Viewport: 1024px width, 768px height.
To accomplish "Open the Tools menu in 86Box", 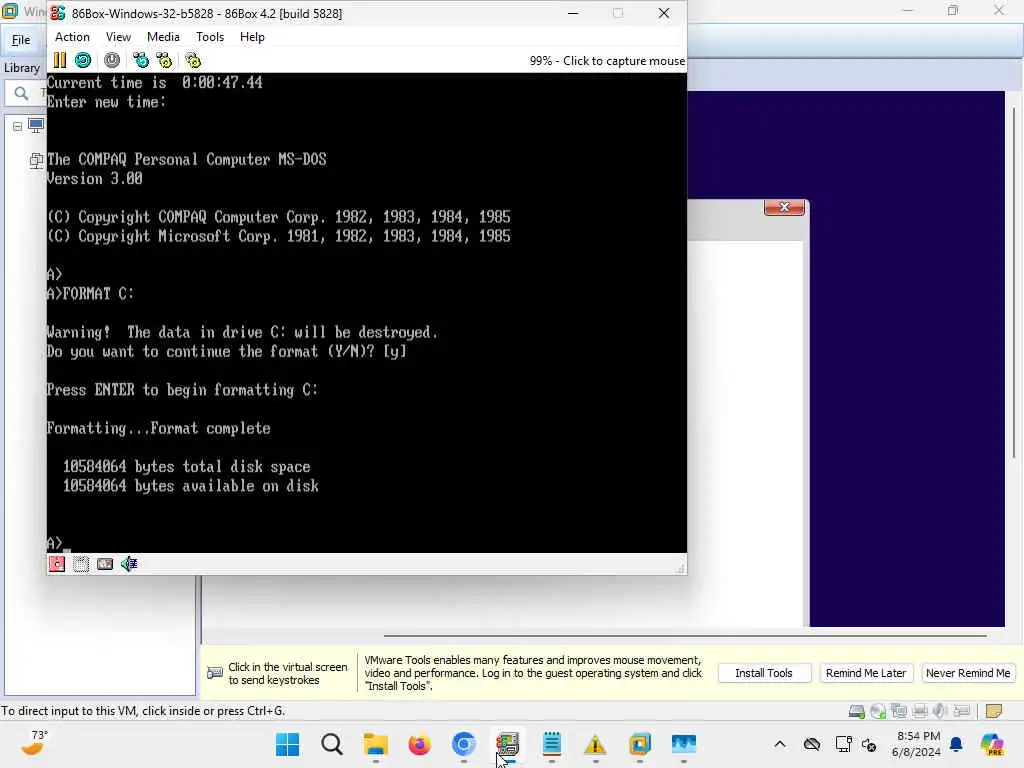I will click(210, 37).
